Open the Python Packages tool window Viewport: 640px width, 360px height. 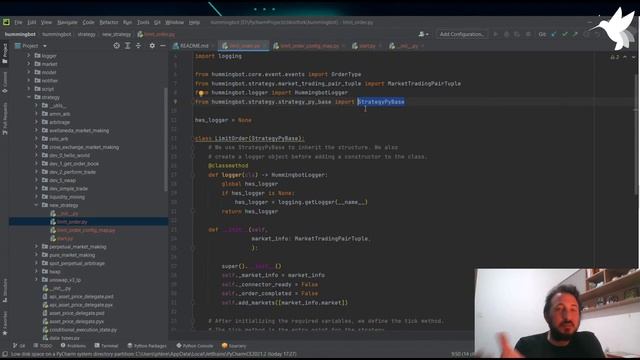(147, 346)
